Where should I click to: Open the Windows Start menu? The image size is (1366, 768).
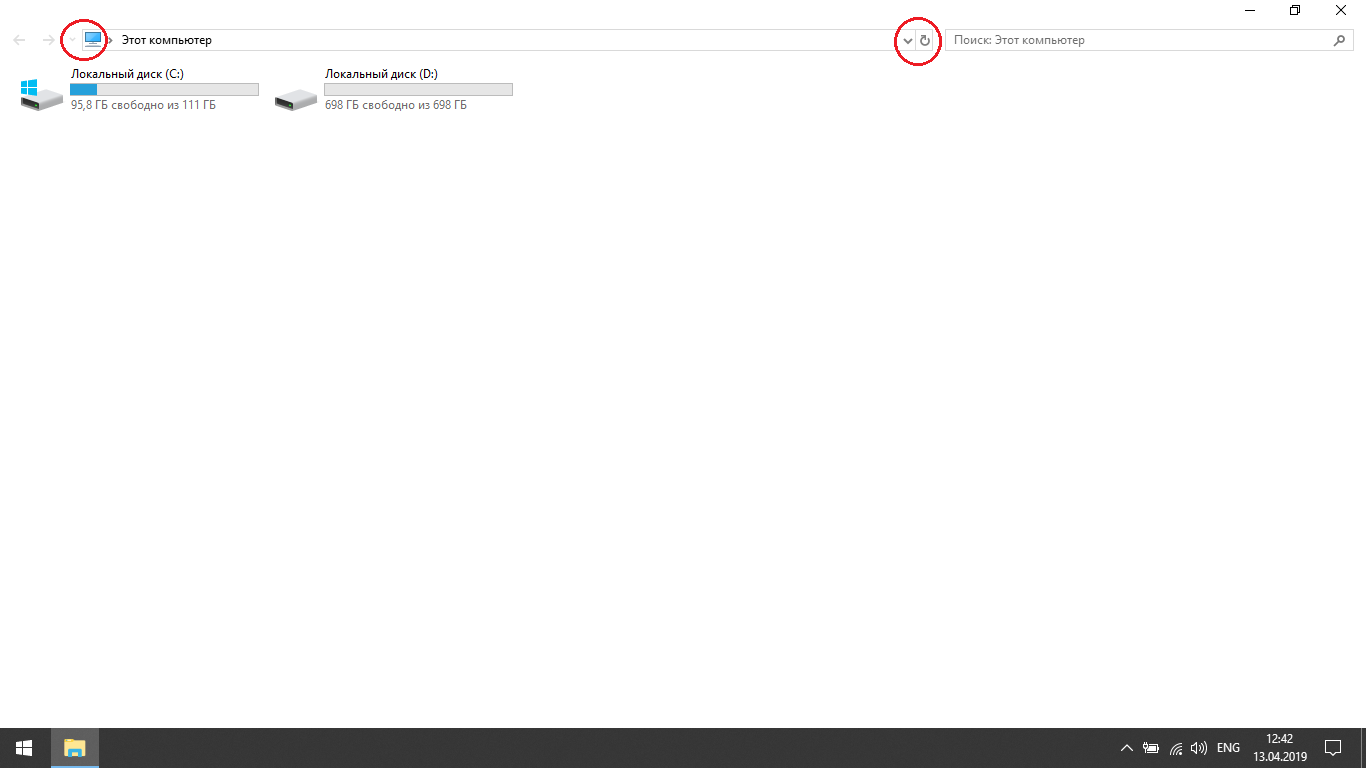(x=24, y=747)
